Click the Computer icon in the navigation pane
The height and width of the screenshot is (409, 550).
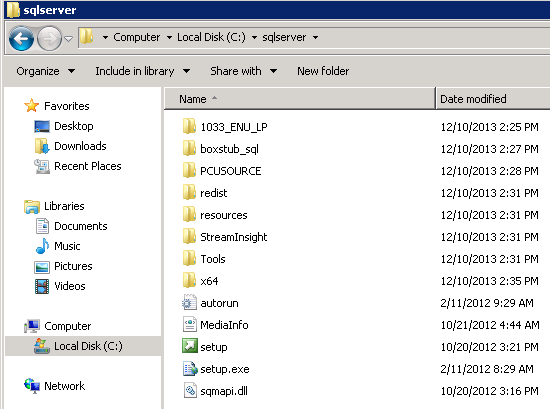32,326
